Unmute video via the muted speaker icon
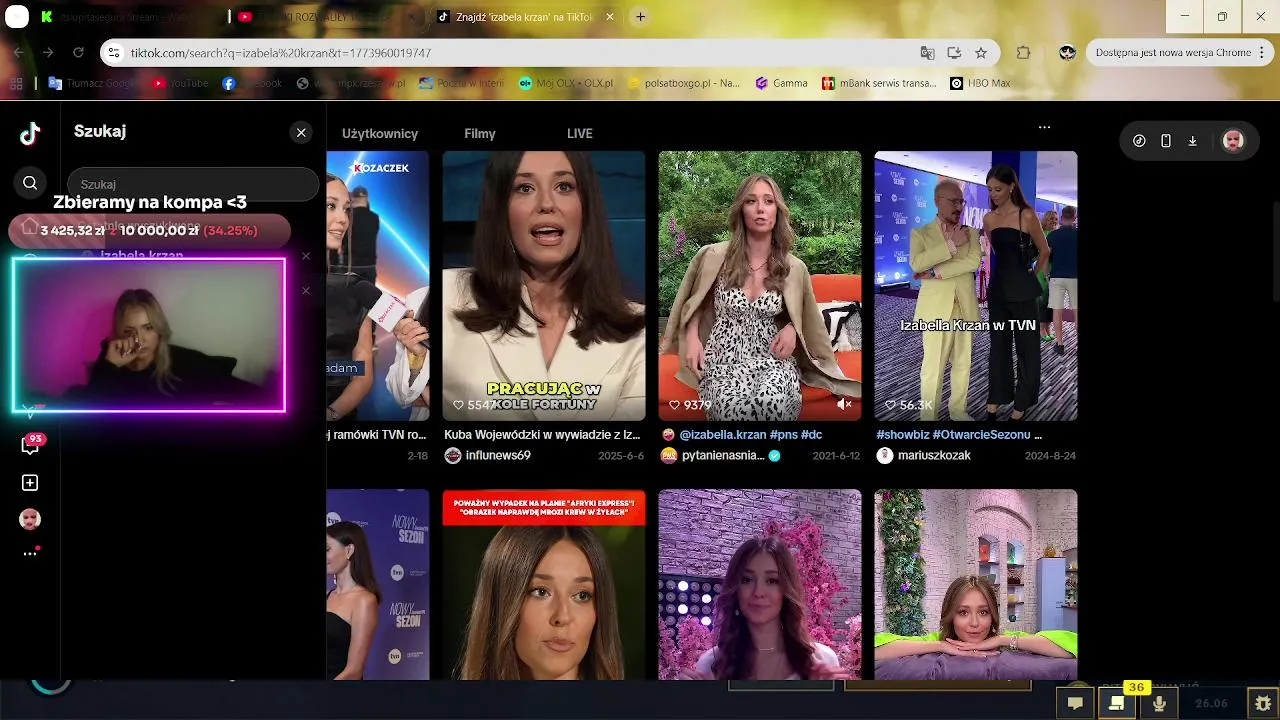Screen dimensions: 1280x720 [x=844, y=404]
